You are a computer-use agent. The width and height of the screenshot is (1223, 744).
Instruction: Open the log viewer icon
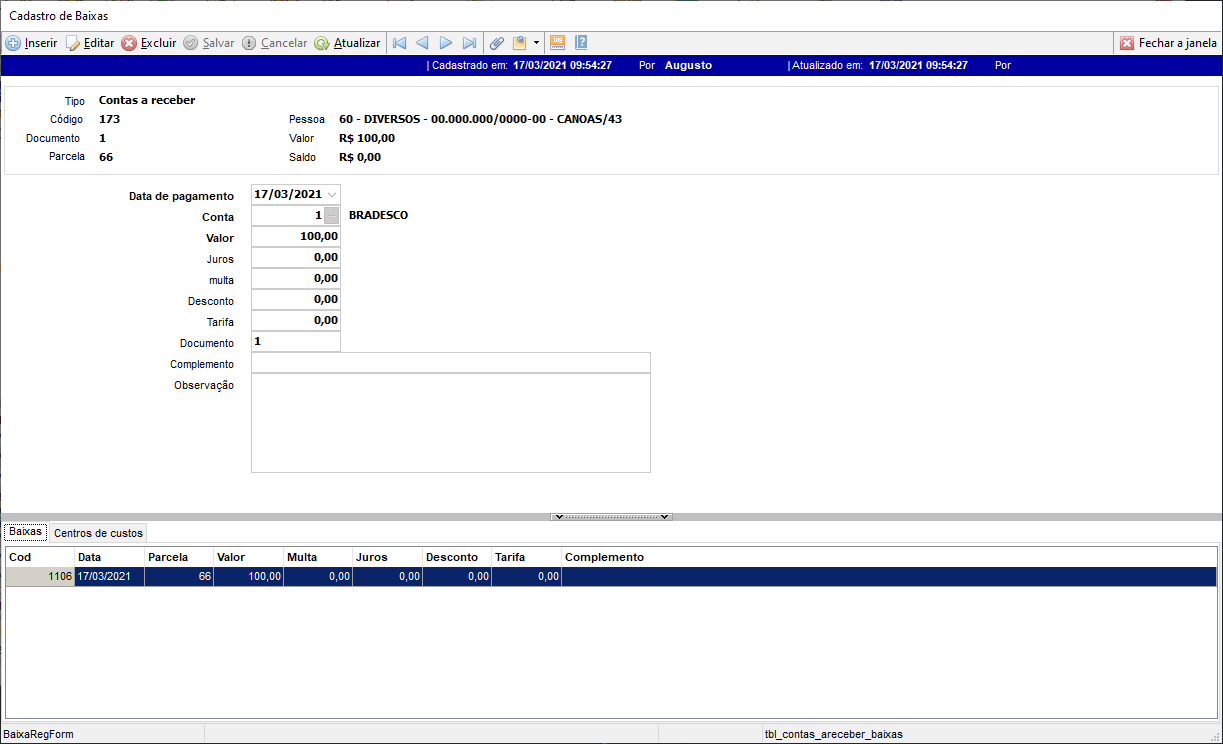558,43
